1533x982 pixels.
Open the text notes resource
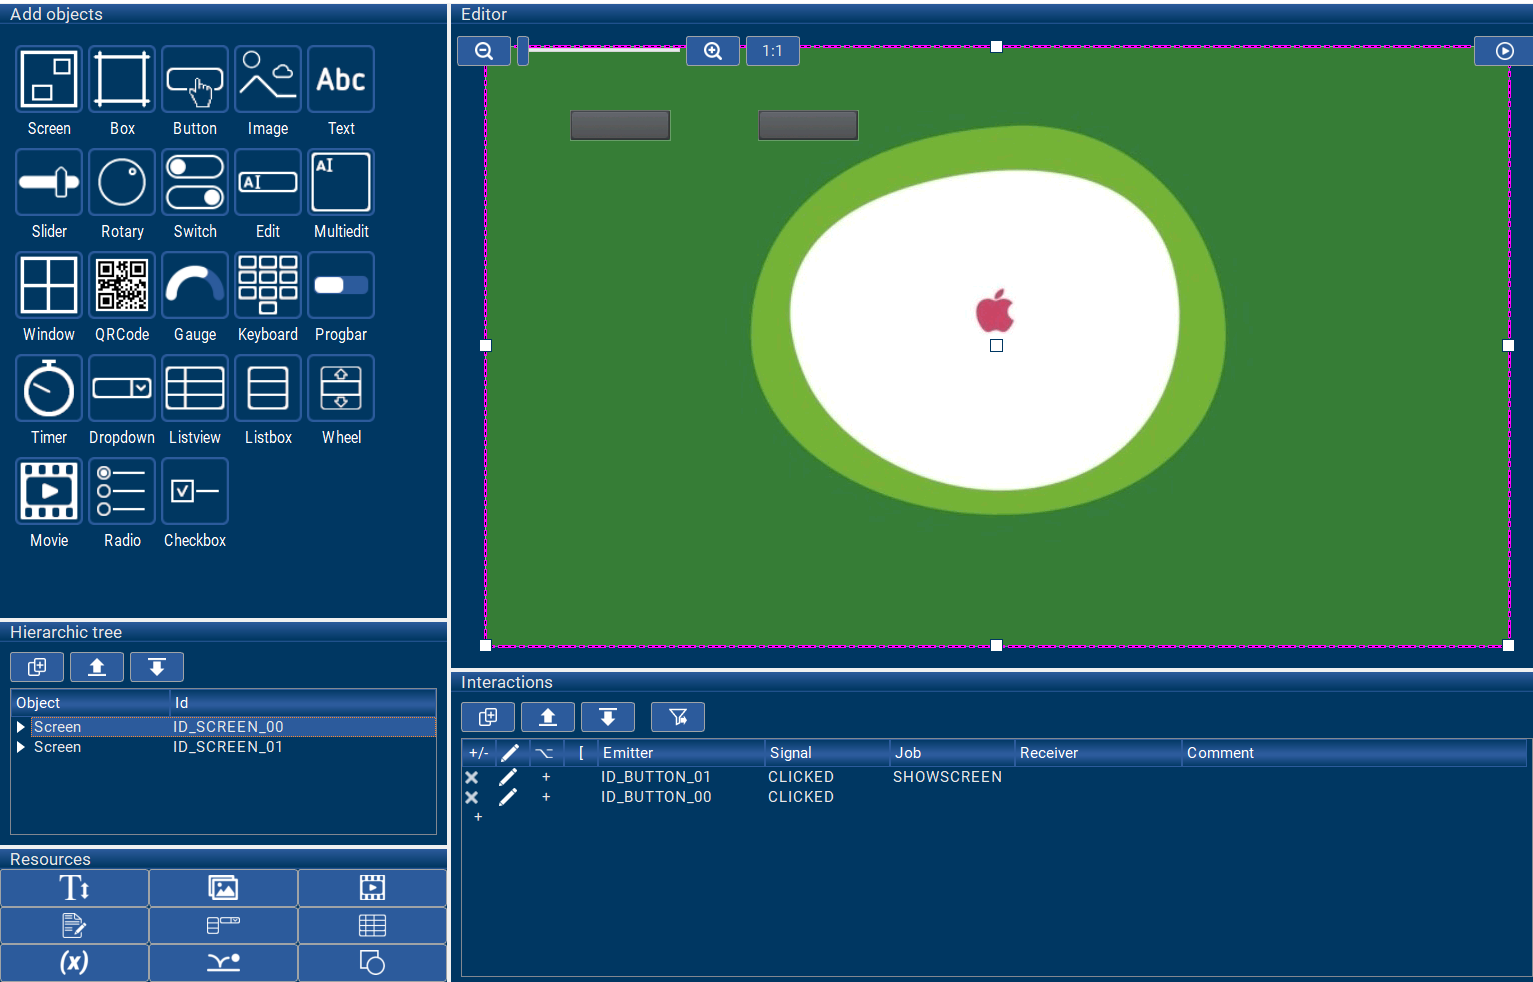[x=74, y=925]
